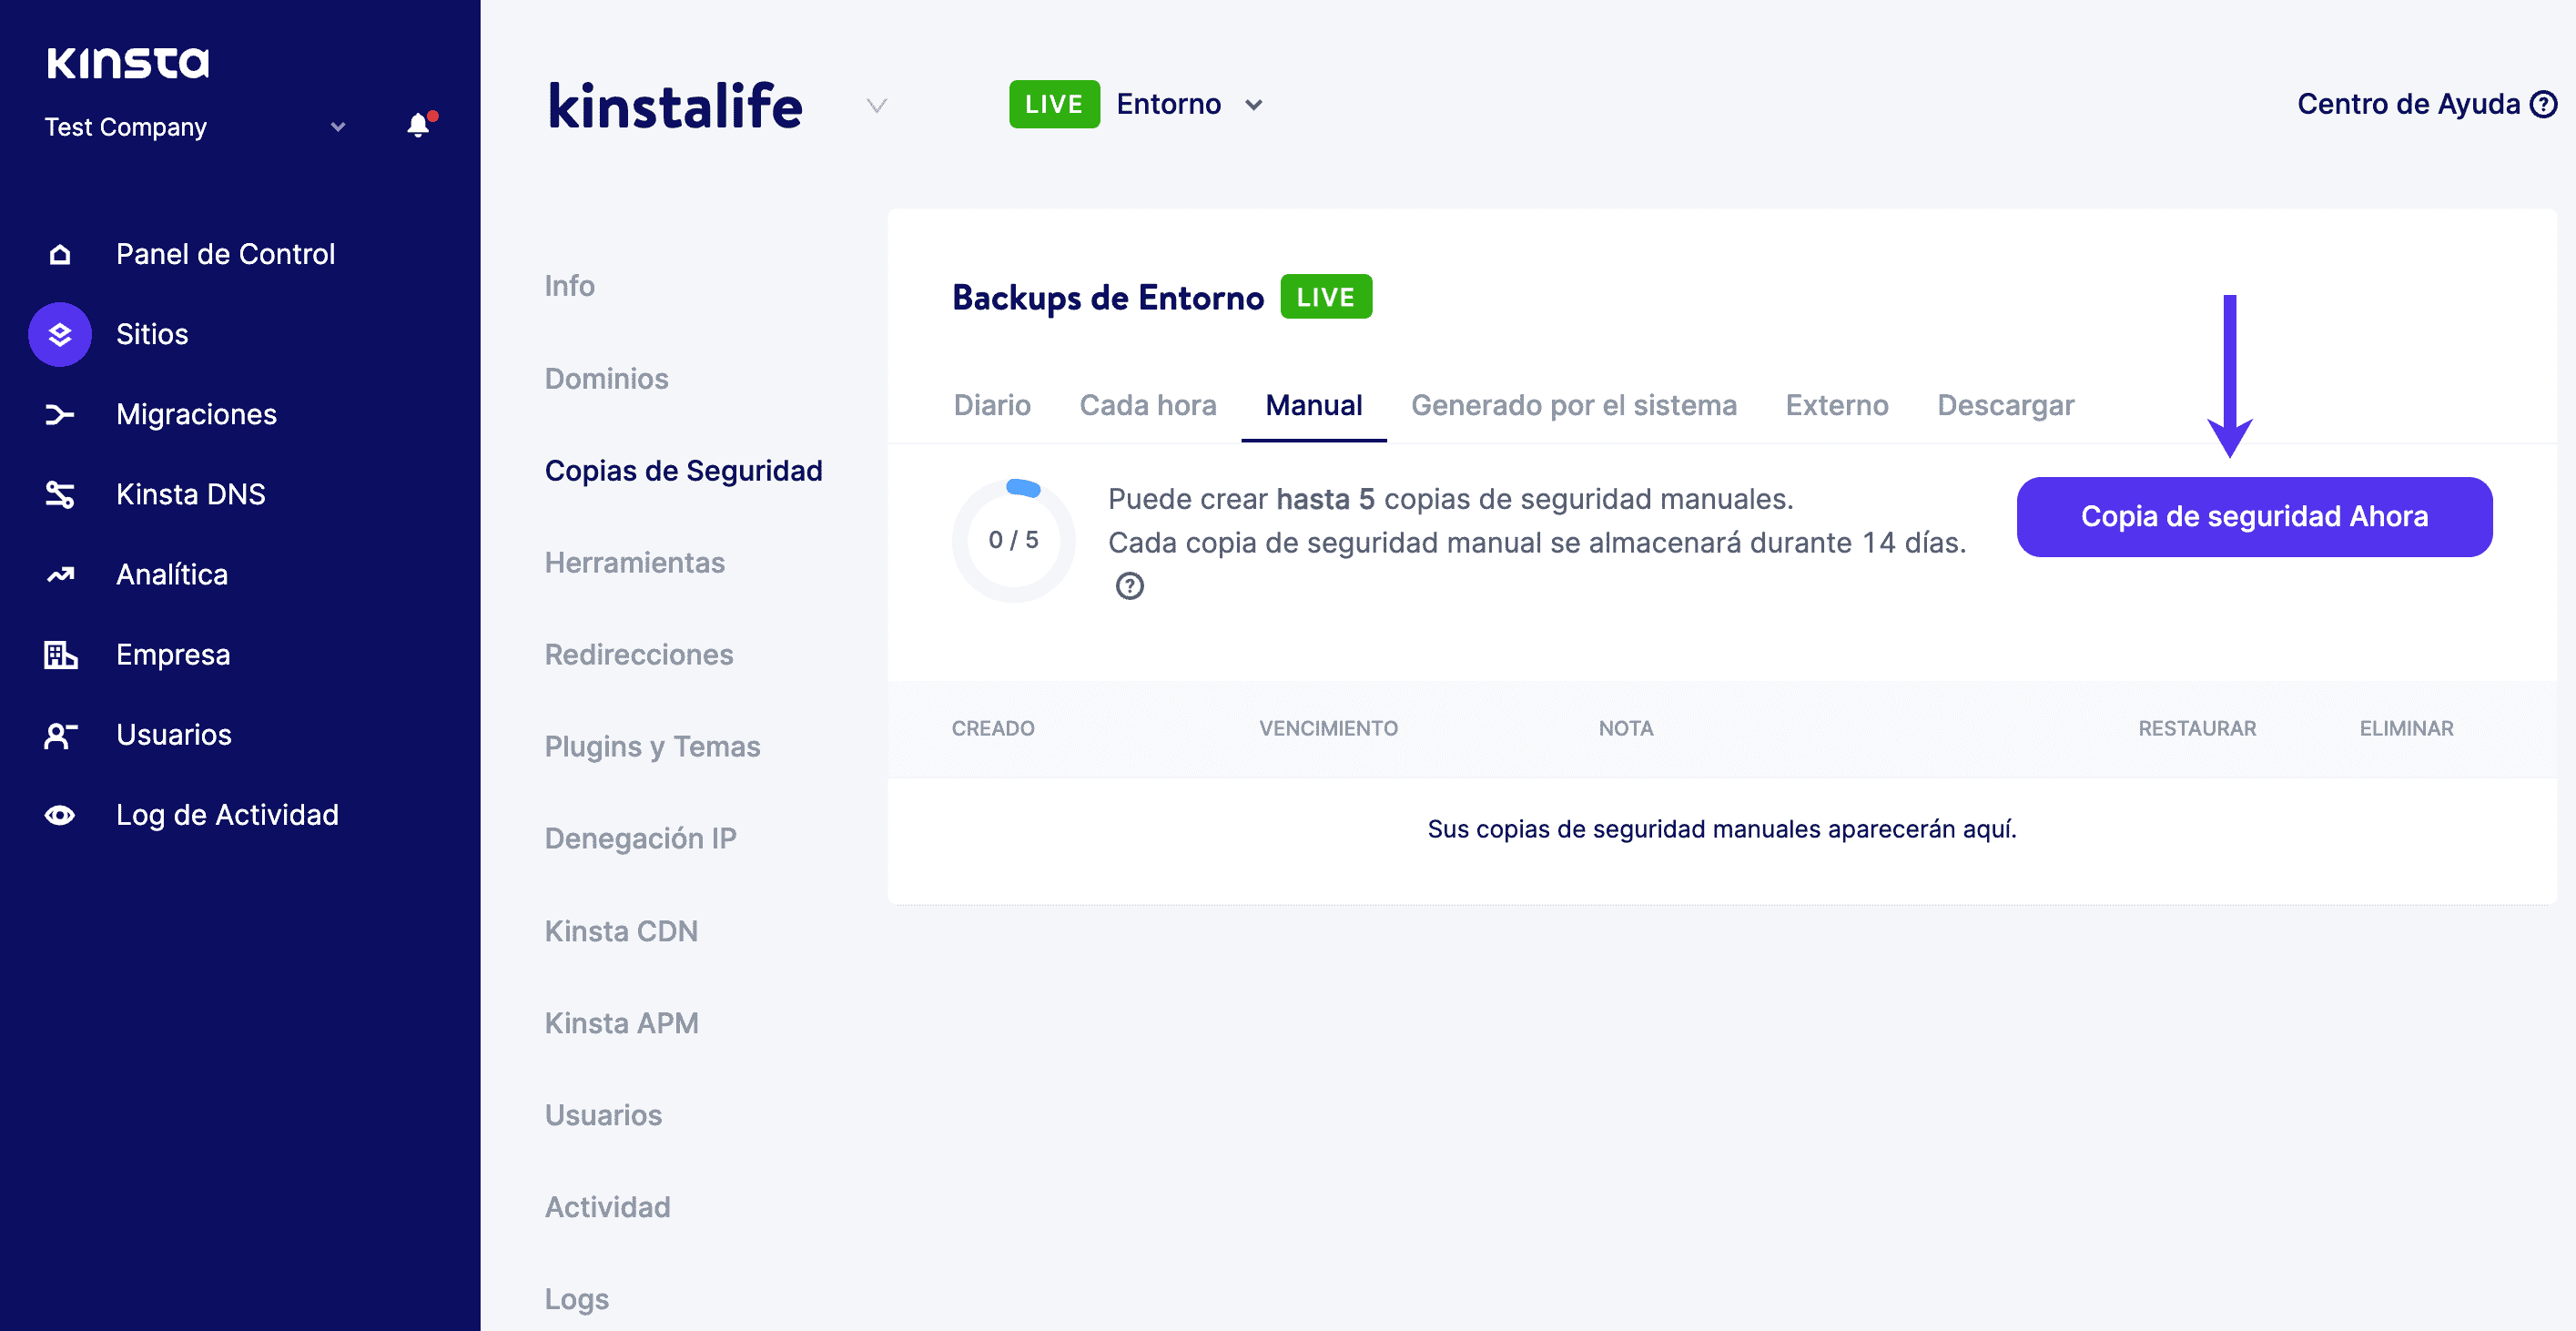The width and height of the screenshot is (2576, 1331).
Task: Click the Migraciones arrow icon
Action: [60, 414]
